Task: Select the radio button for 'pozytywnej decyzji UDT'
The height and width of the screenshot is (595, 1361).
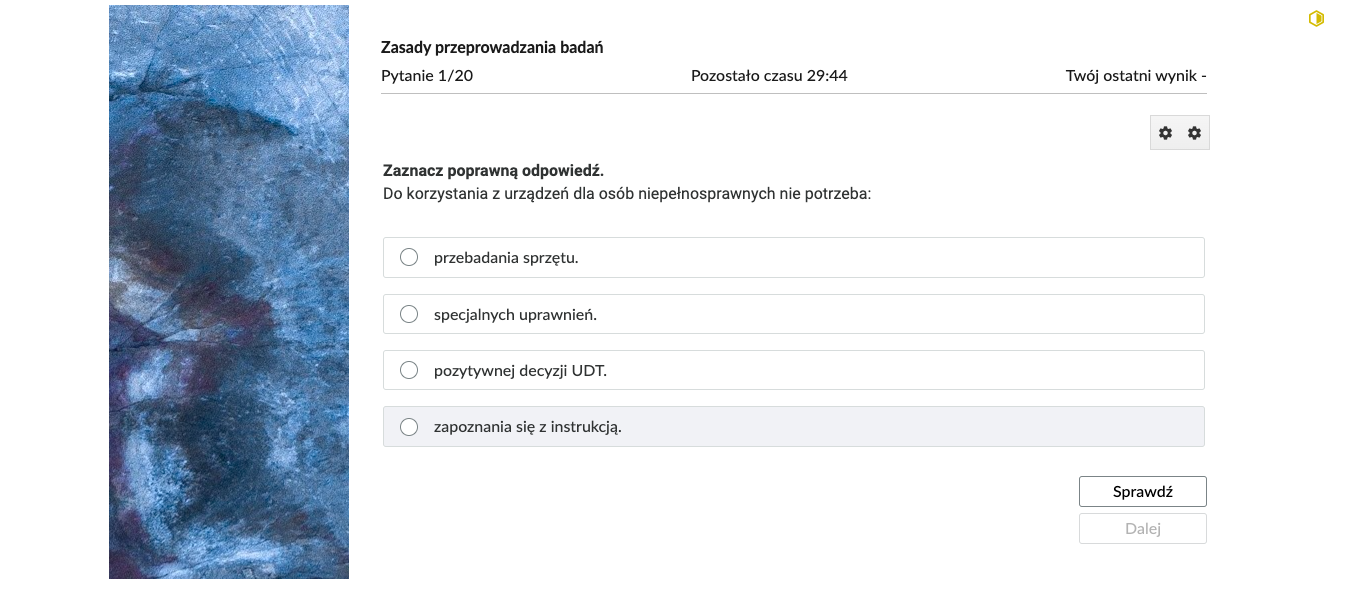Action: [x=409, y=369]
